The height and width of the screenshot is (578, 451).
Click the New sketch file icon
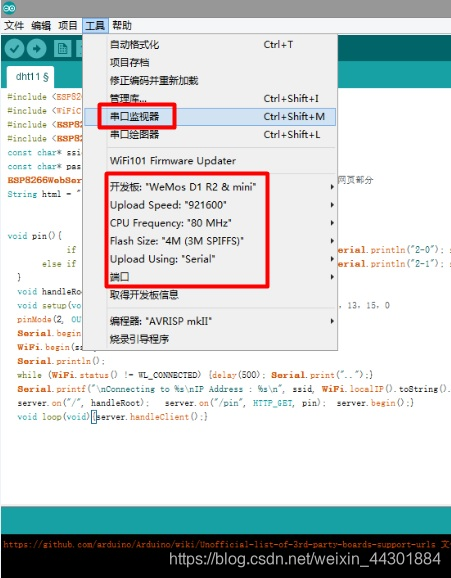tap(62, 48)
